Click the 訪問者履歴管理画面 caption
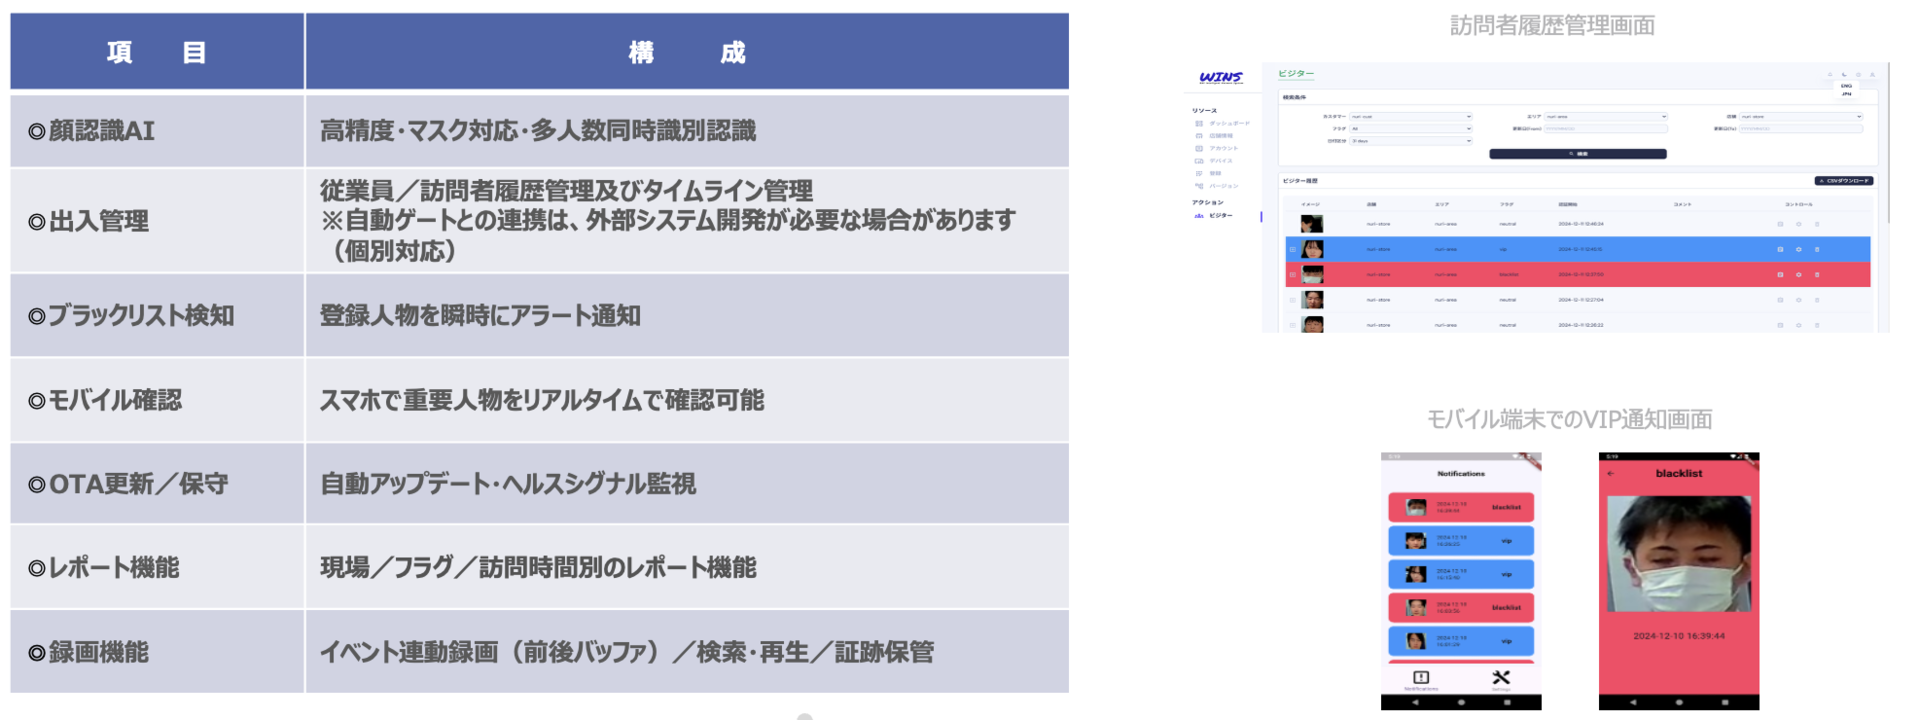This screenshot has width=1920, height=720. coord(1553,25)
